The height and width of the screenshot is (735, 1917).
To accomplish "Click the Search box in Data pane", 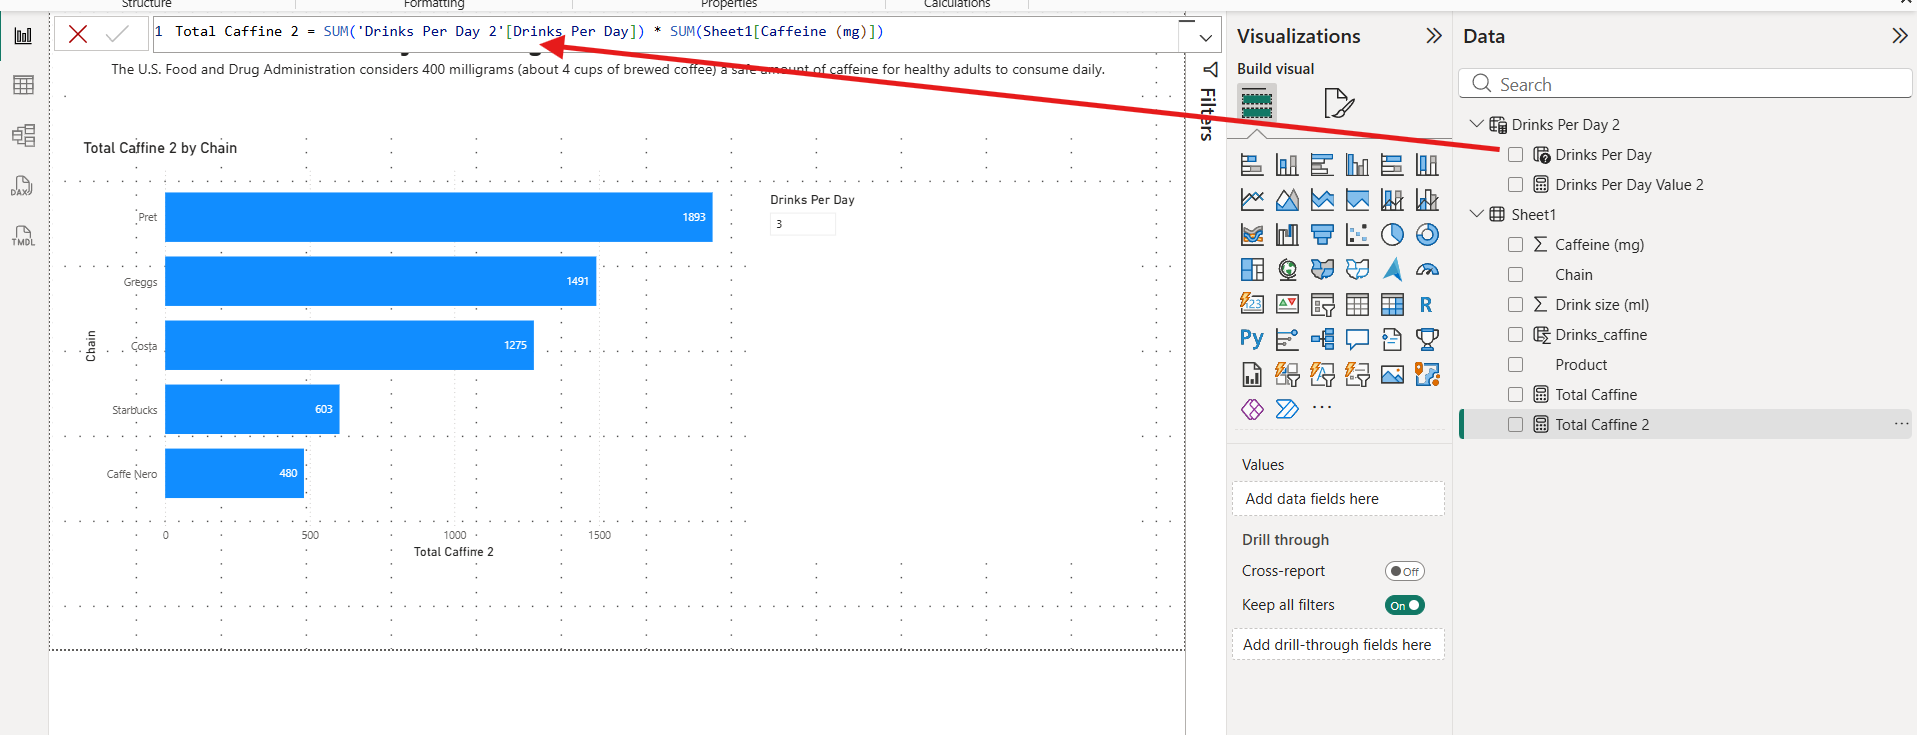I will click(1685, 84).
